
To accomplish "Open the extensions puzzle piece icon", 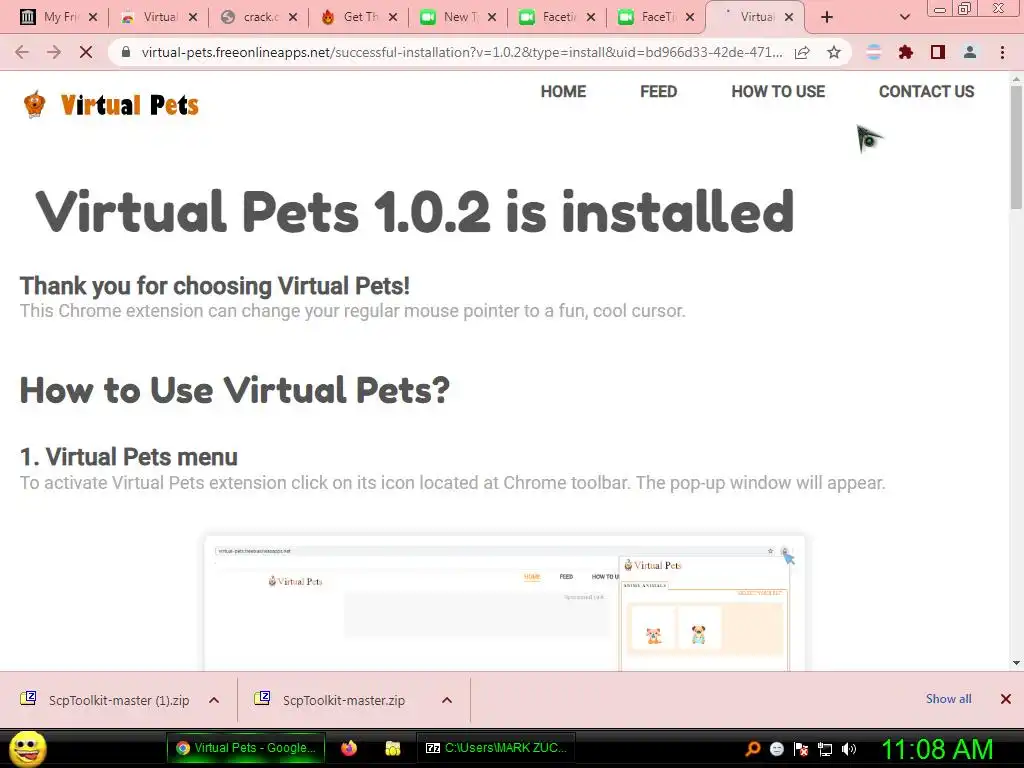I will click(x=906, y=52).
